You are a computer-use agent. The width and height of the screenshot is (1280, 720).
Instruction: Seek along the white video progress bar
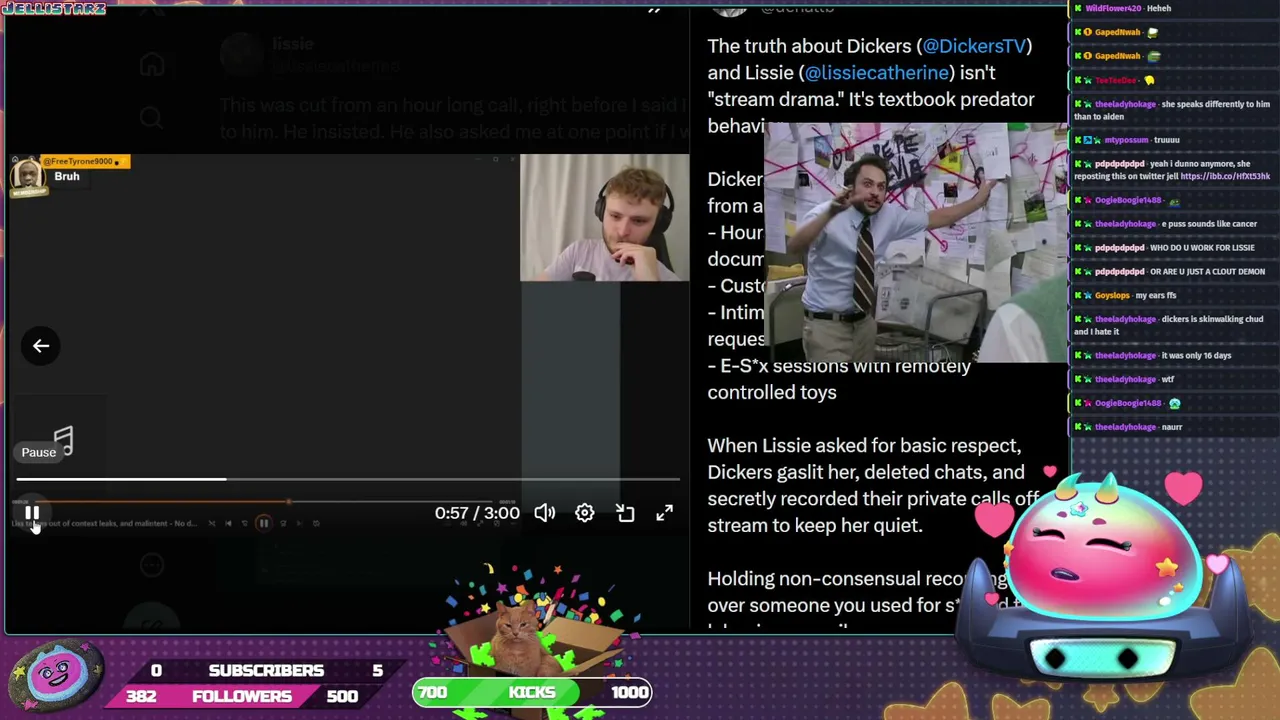tap(348, 480)
